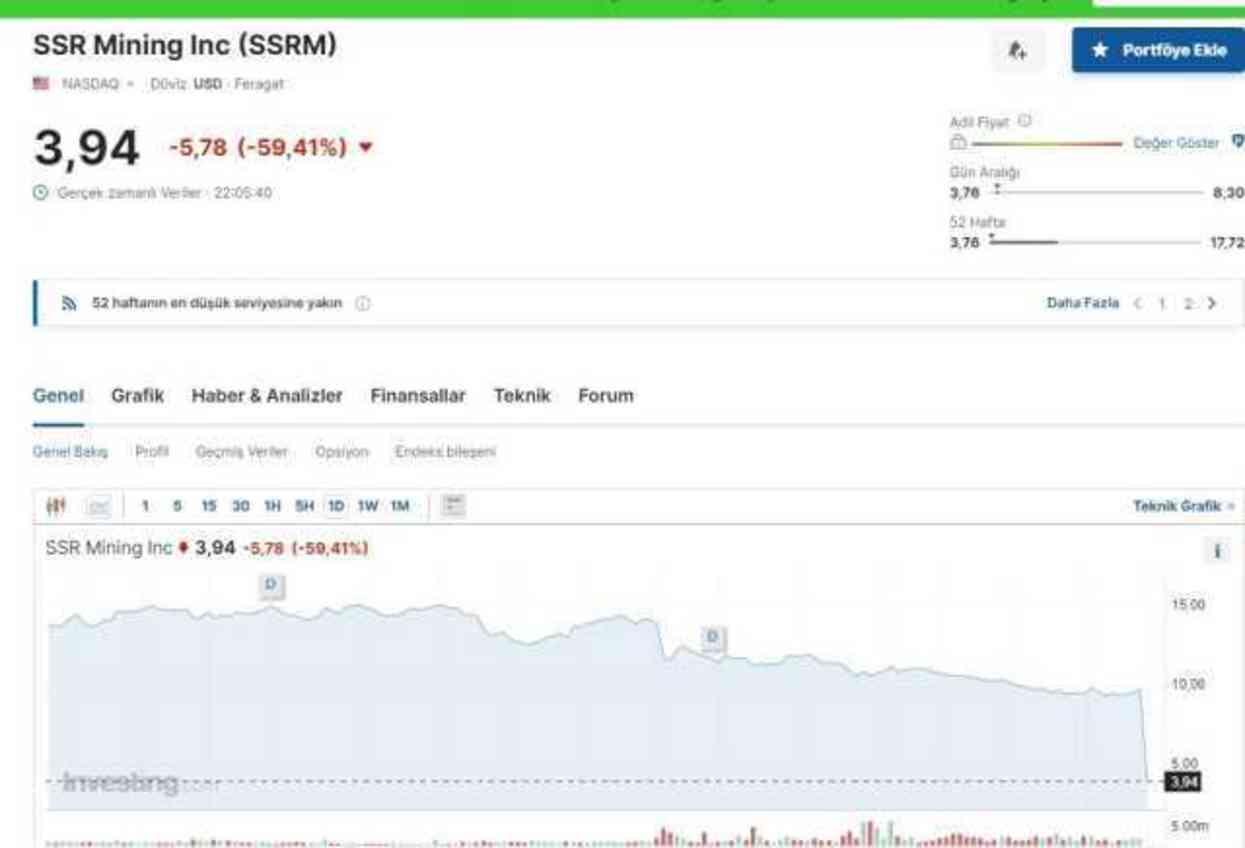Switch to the Finansallar tab
The width and height of the screenshot is (1245, 848).
417,396
